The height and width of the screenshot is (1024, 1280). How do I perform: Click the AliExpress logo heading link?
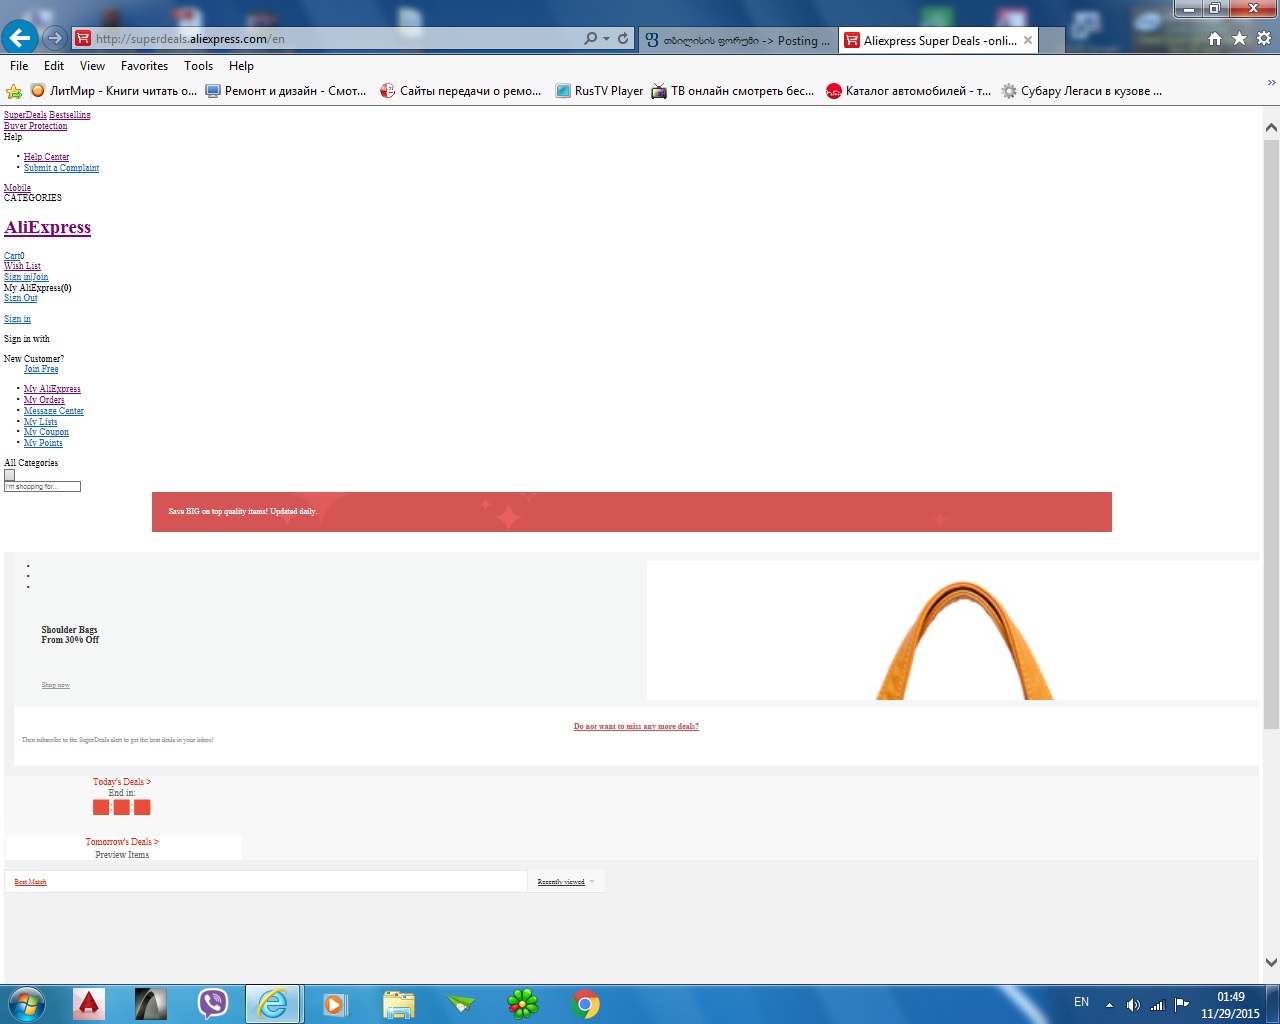coord(48,227)
